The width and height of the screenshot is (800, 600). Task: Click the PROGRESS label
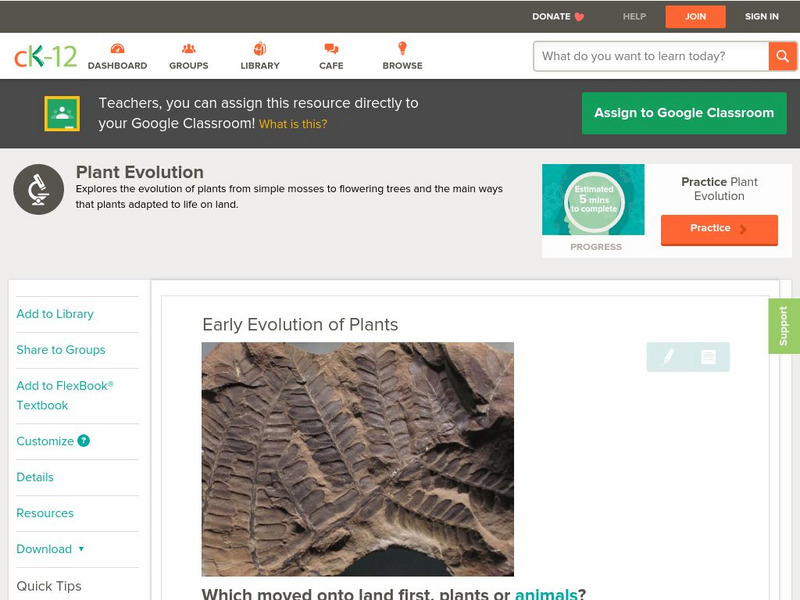coord(596,247)
